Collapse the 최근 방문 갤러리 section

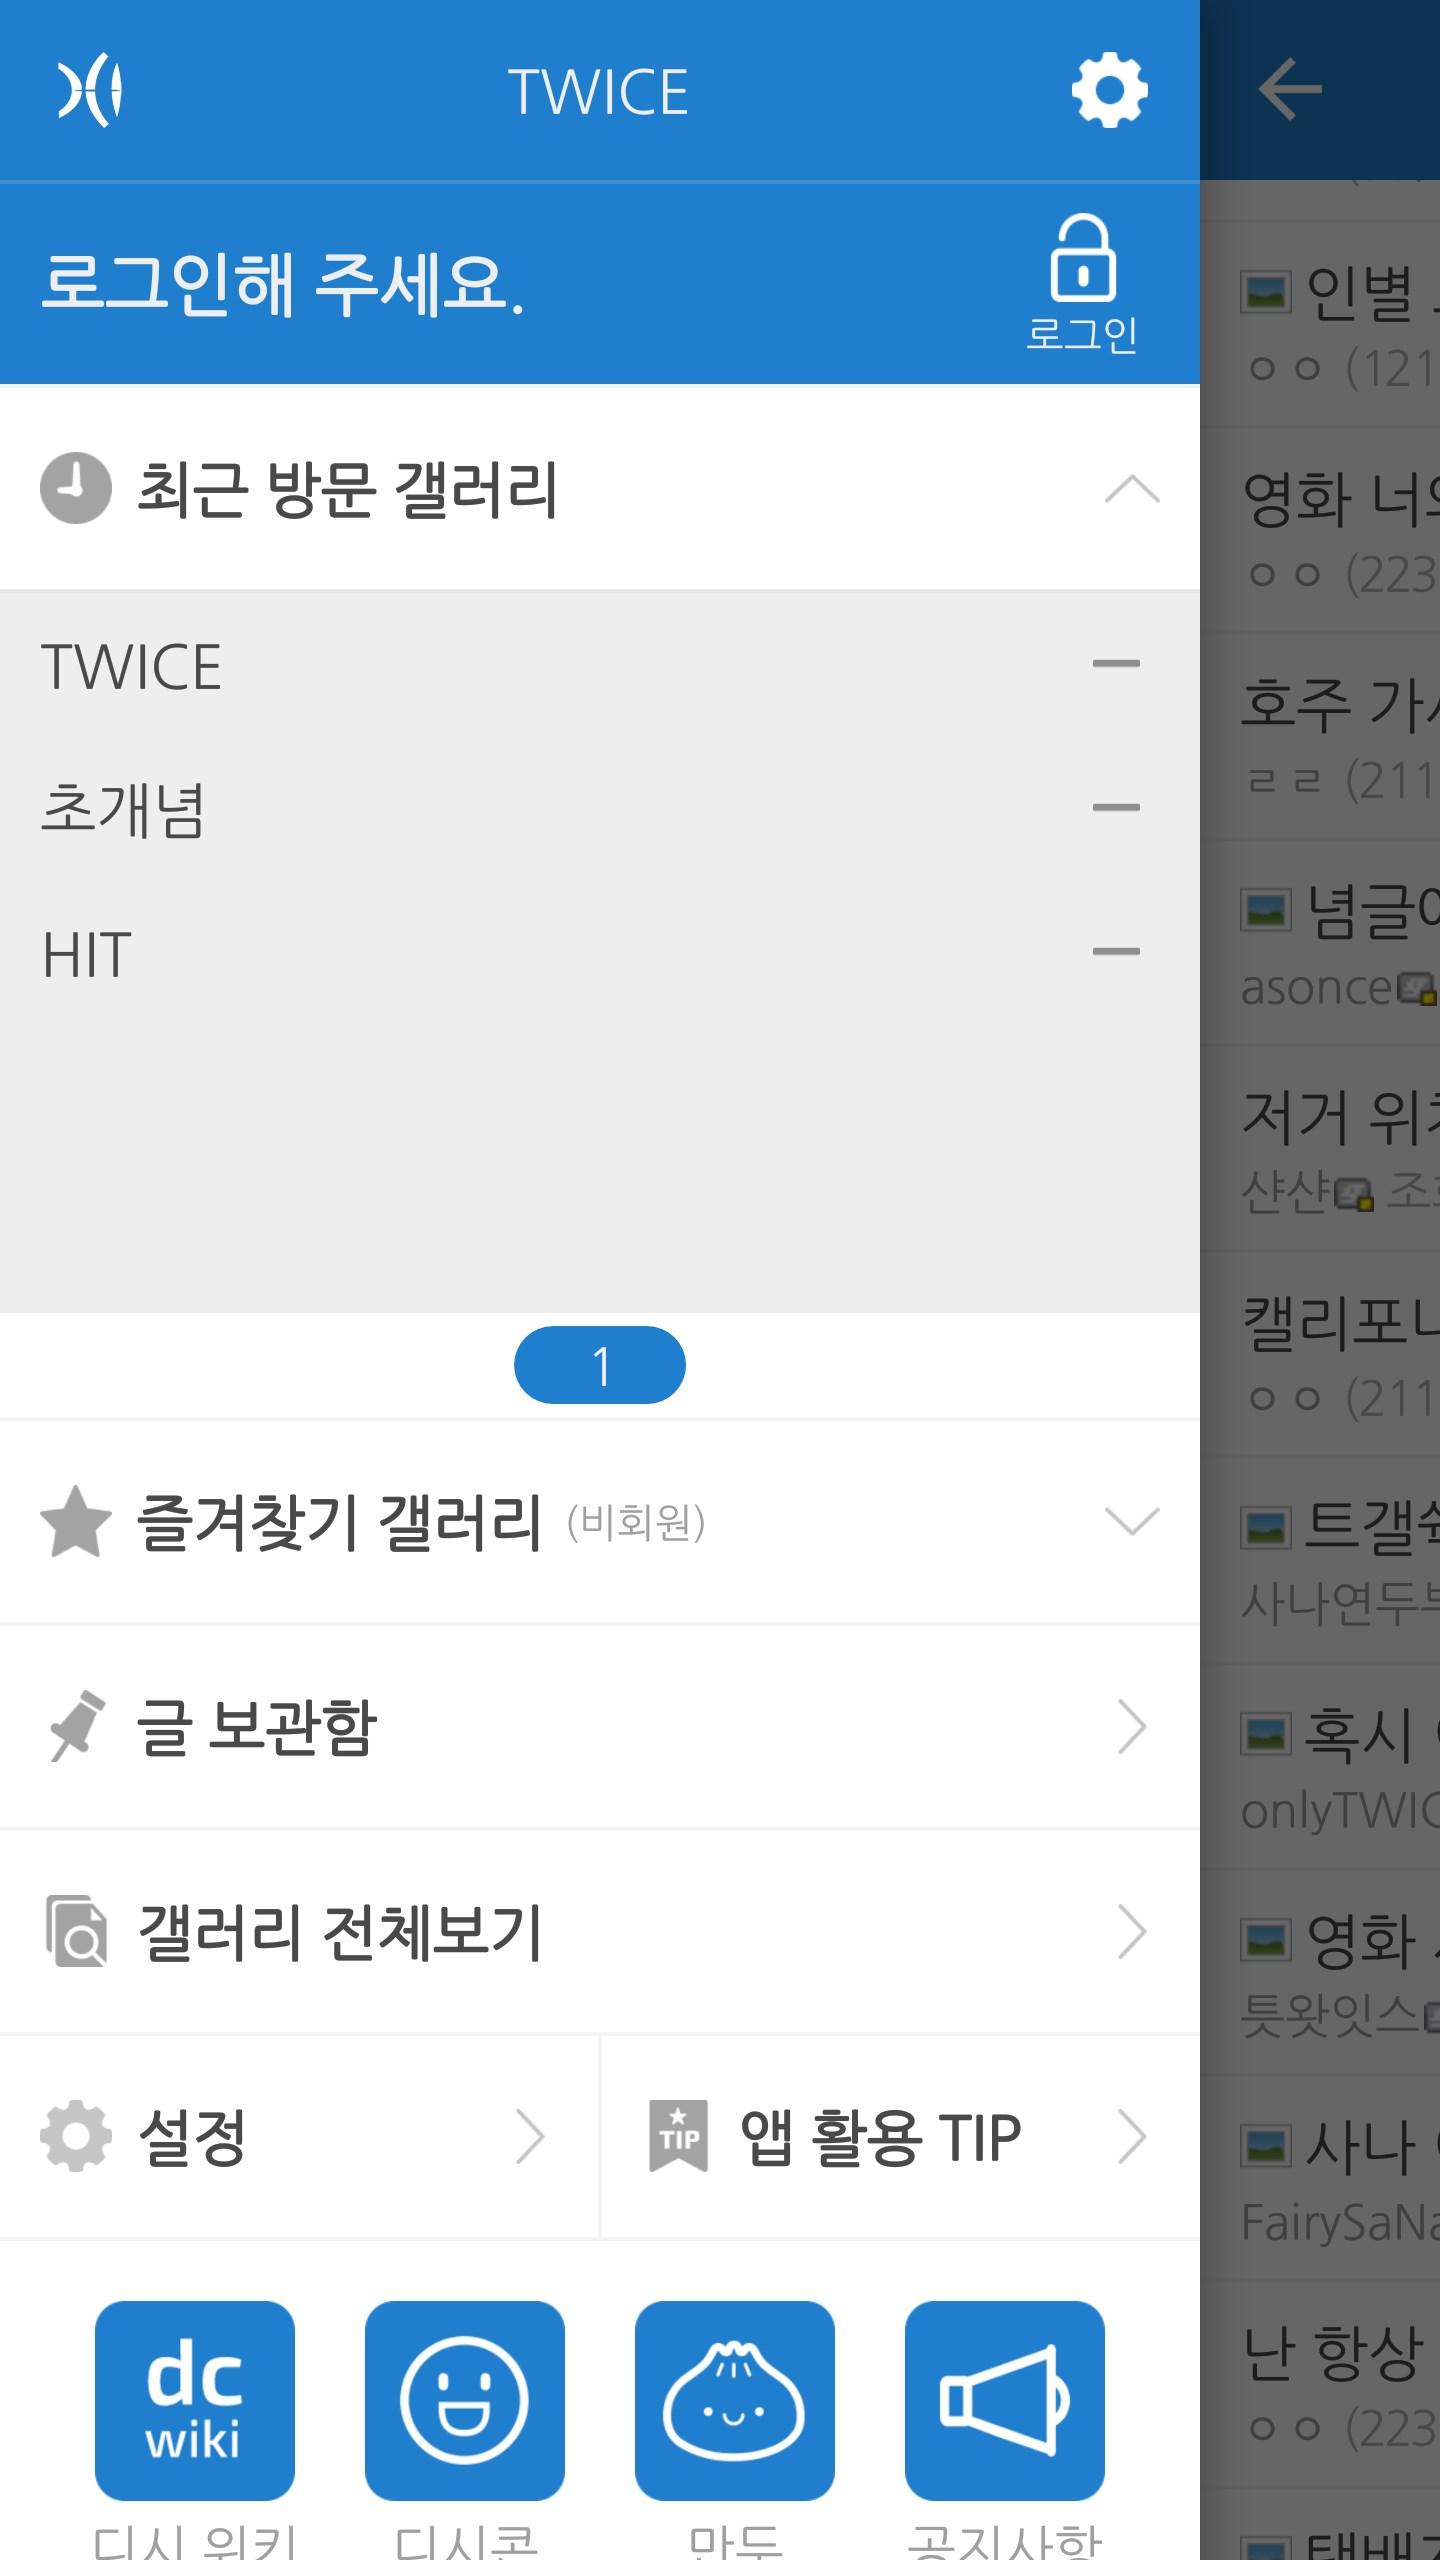[x=1132, y=489]
